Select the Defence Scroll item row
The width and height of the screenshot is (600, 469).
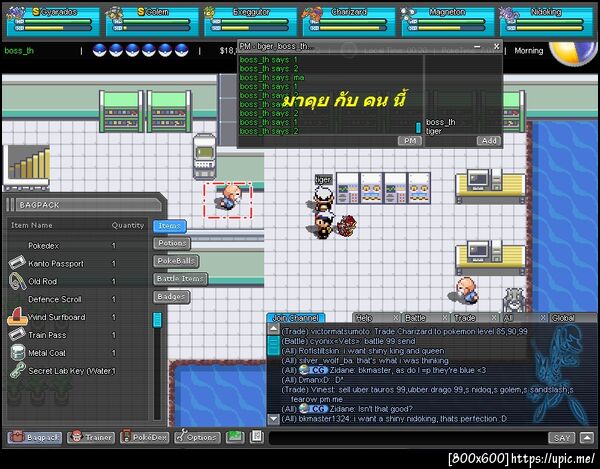click(77, 299)
